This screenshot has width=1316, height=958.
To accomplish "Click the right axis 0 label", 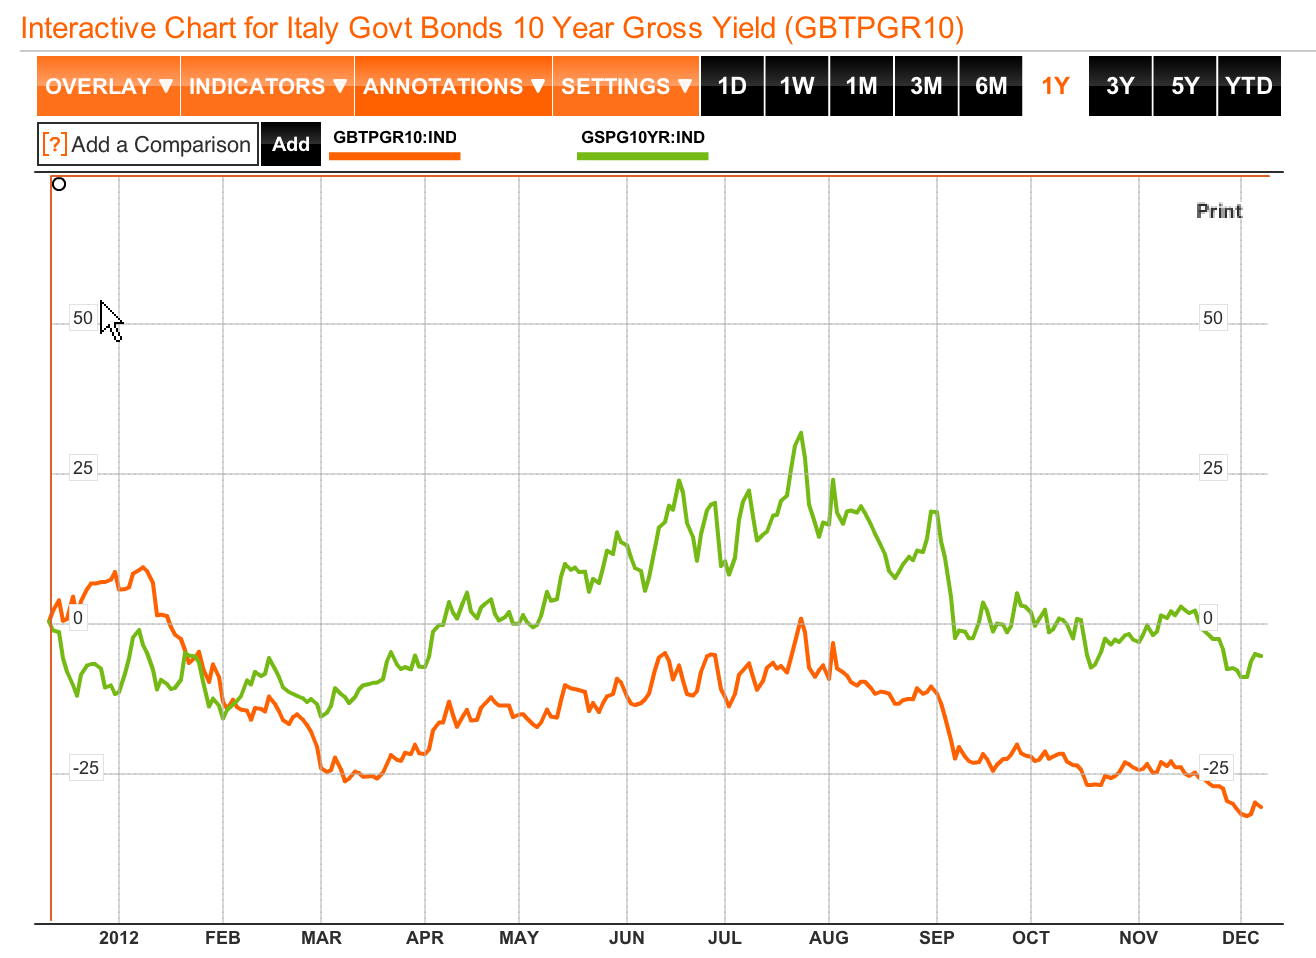I will pos(1208,618).
